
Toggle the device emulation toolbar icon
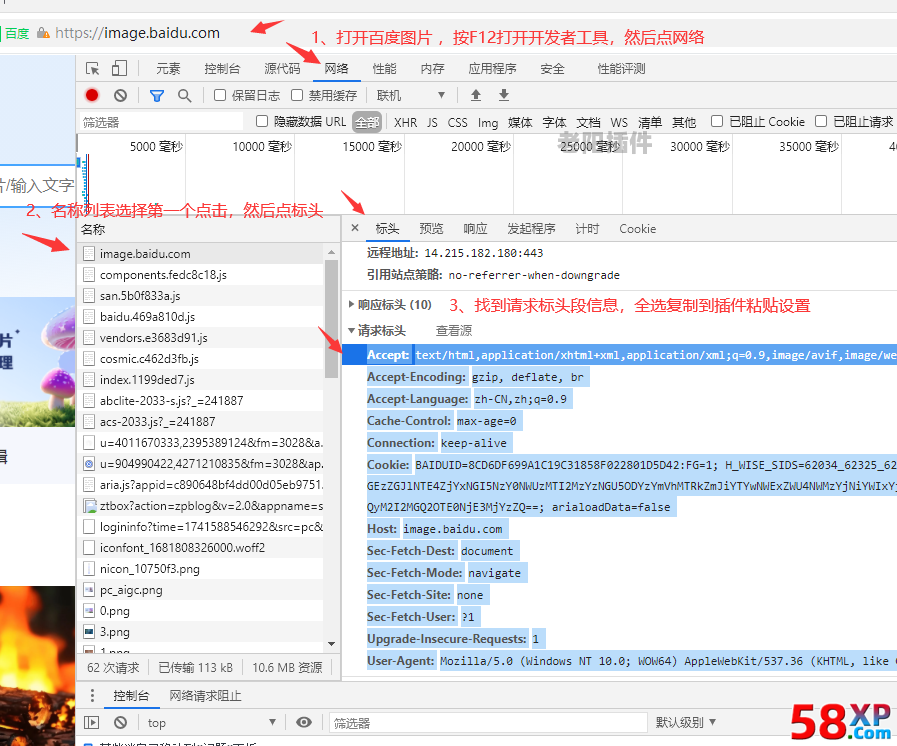click(x=119, y=69)
